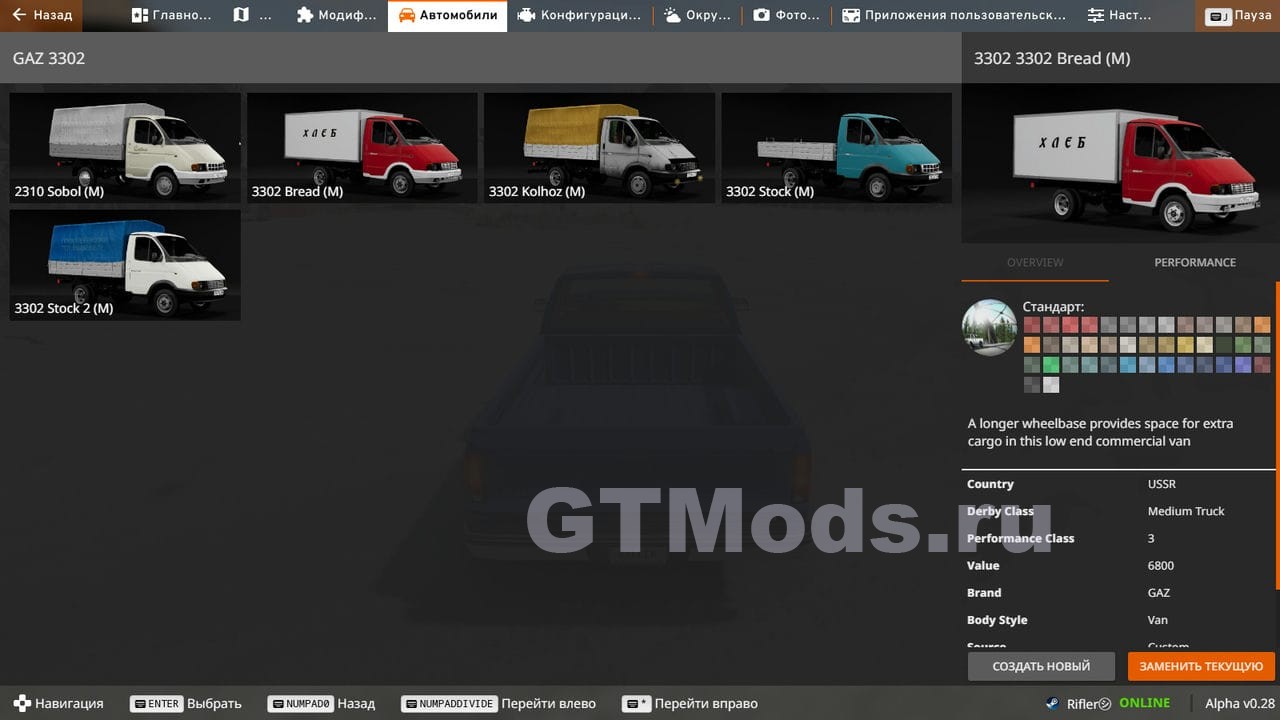Select the 3302 Stock (M) vehicle
The height and width of the screenshot is (720, 1280).
pyautogui.click(x=836, y=147)
